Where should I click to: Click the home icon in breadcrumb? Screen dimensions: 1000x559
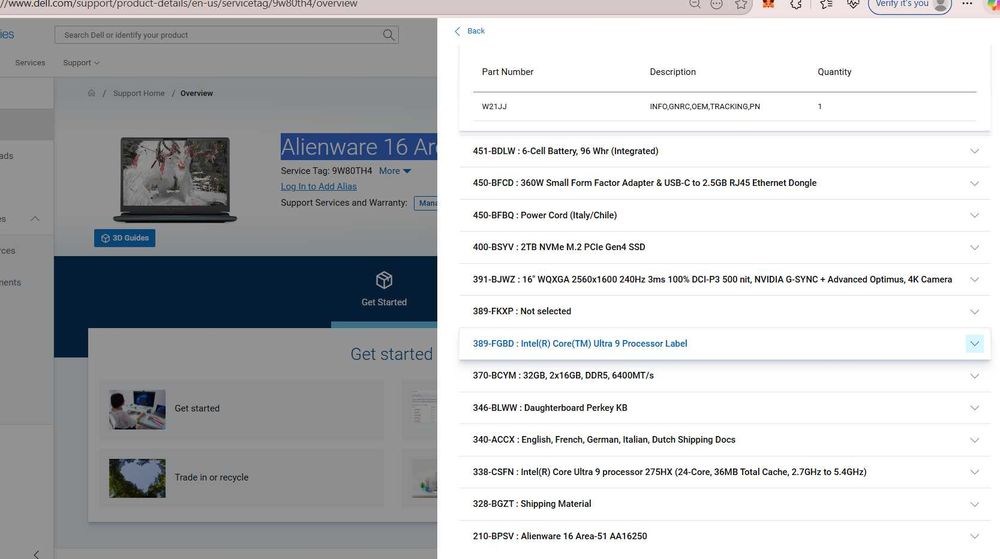91,93
